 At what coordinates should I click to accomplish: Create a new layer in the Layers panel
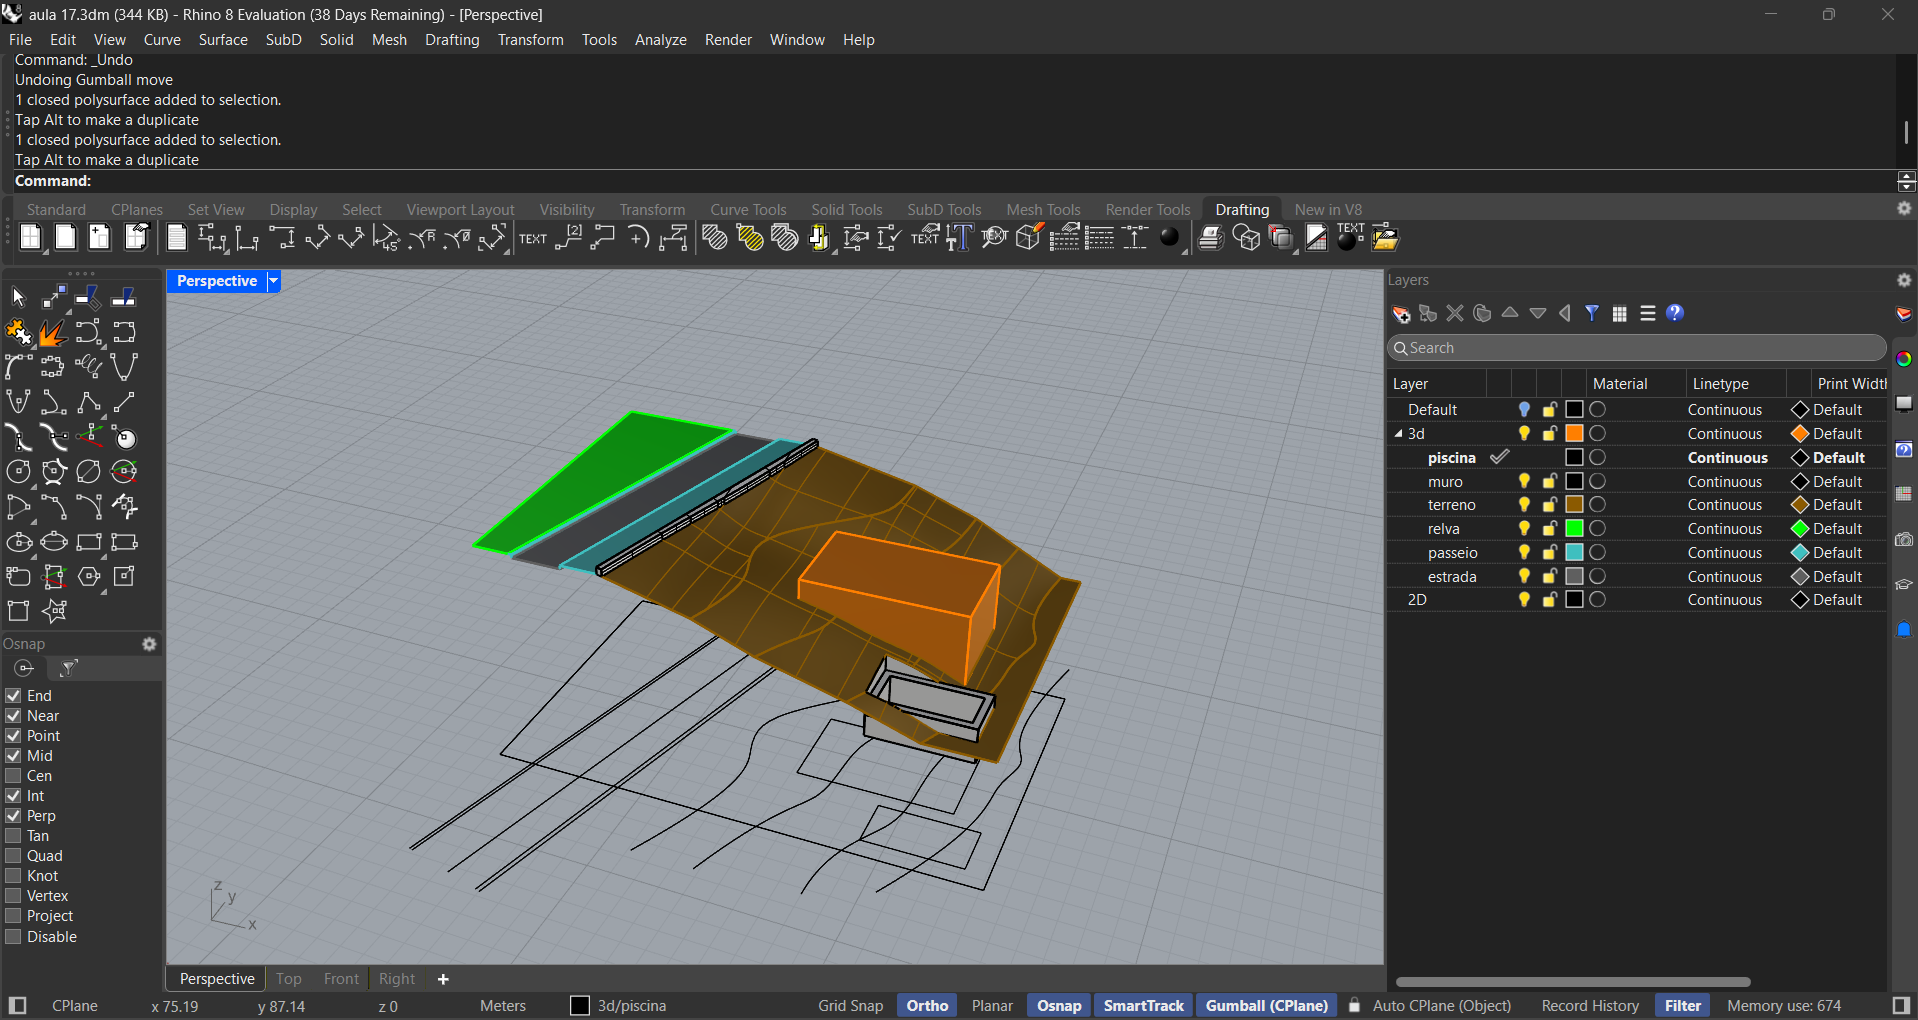coord(1399,313)
